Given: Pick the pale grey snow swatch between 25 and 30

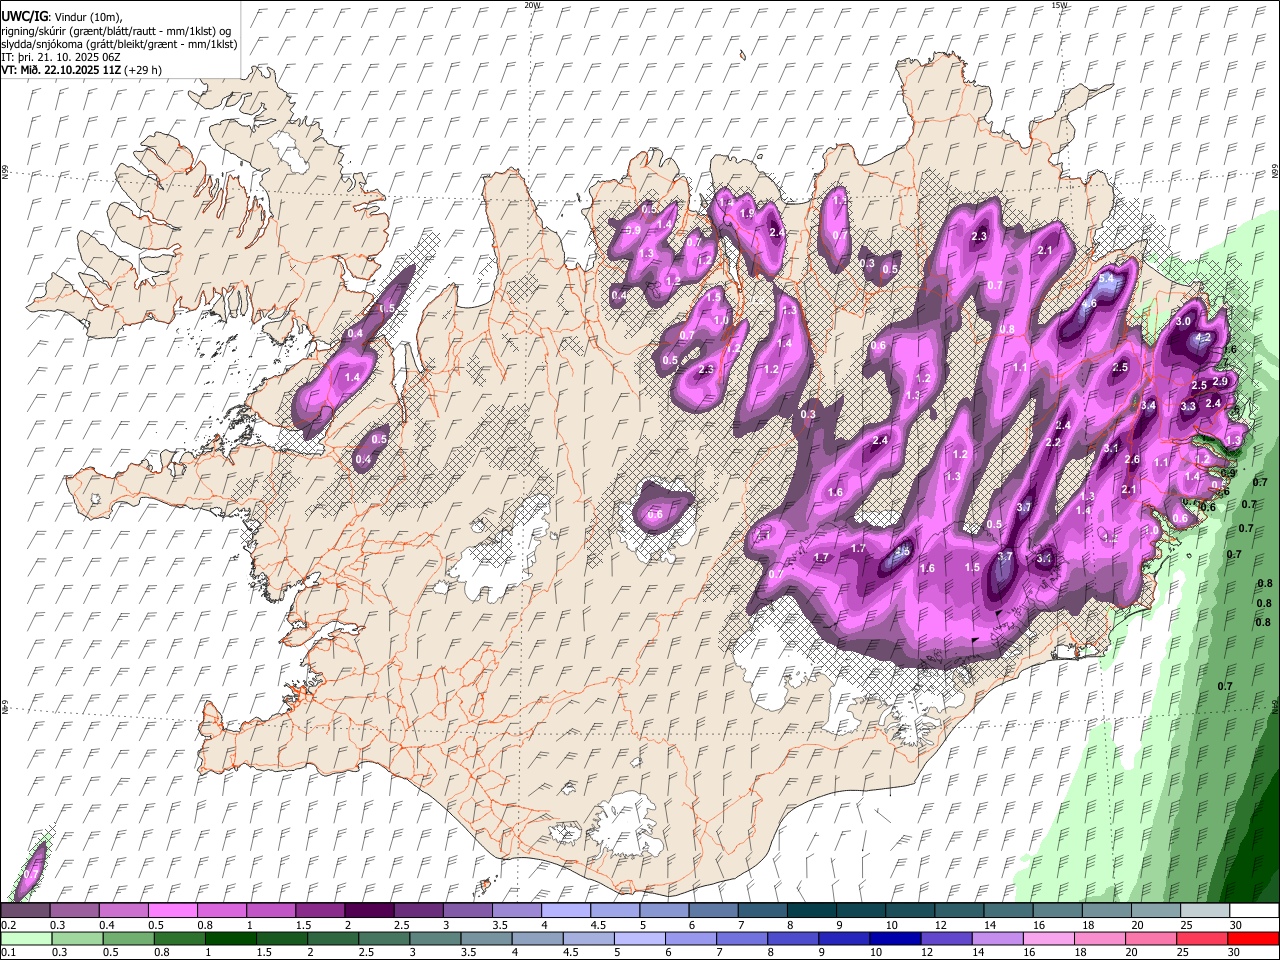Looking at the screenshot, I should click(x=1205, y=911).
